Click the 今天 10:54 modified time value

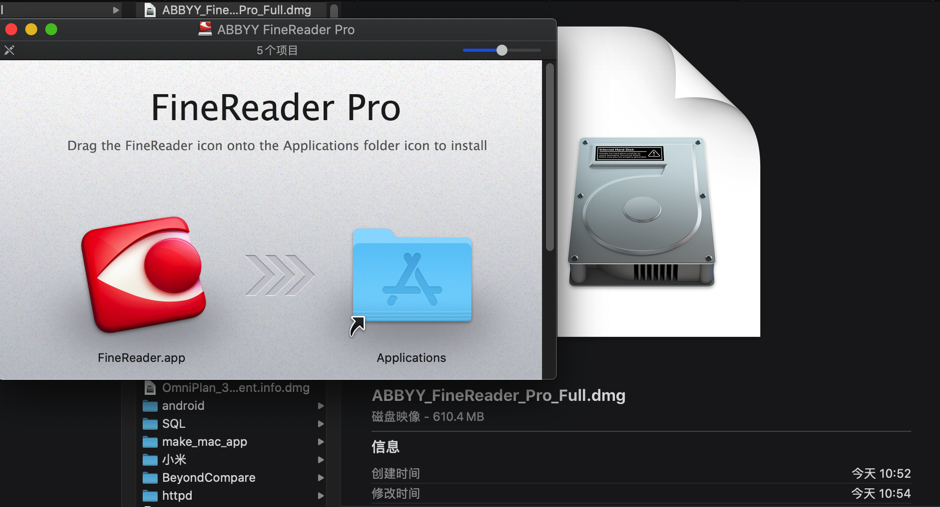(881, 493)
